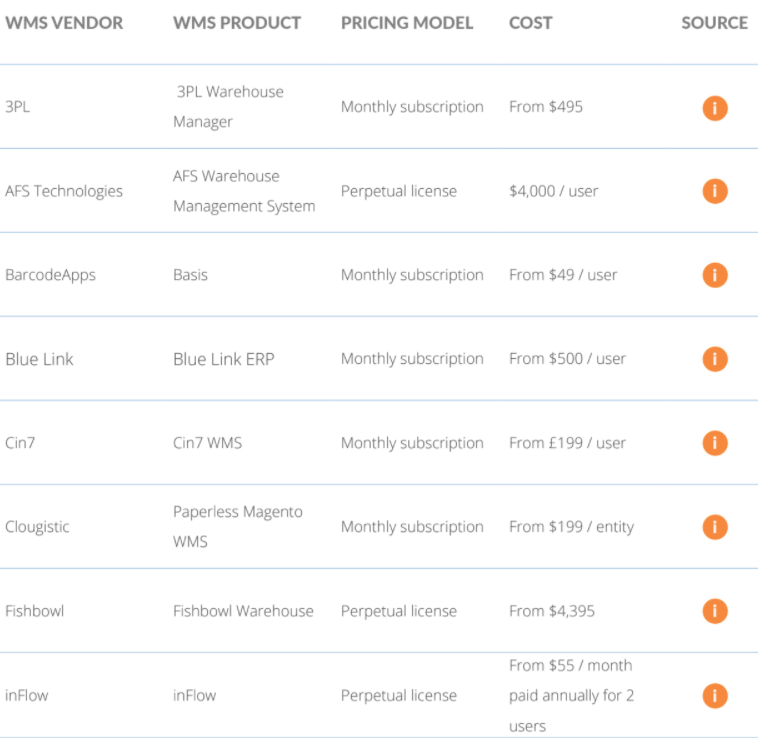758x738 pixels.
Task: Click the 3PL Warehouse Manager product
Action: click(x=228, y=107)
